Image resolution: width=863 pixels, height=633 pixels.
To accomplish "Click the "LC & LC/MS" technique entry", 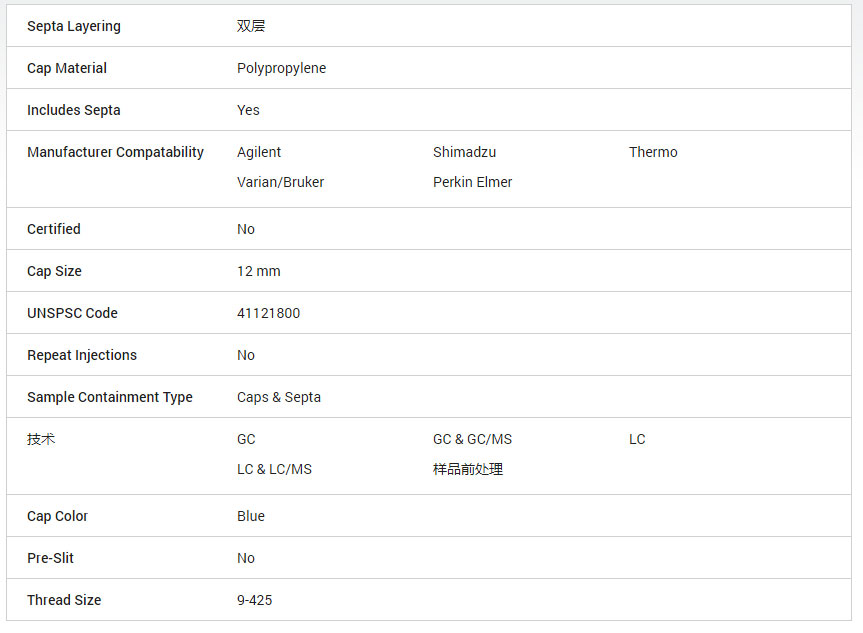I will pyautogui.click(x=274, y=469).
